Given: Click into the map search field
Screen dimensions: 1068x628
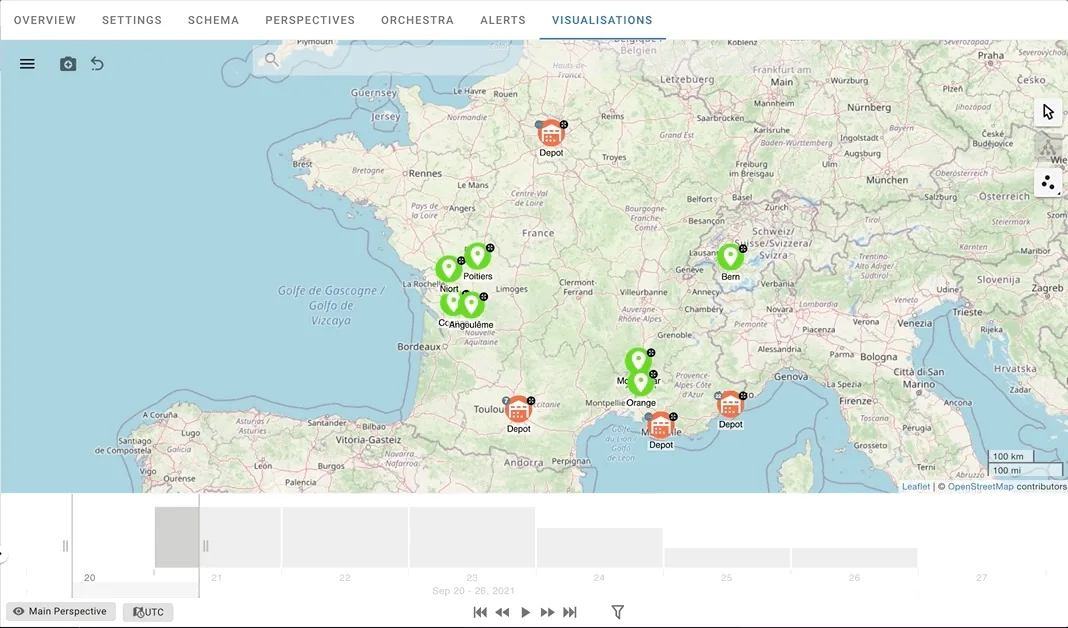Looking at the screenshot, I should tap(388, 60).
